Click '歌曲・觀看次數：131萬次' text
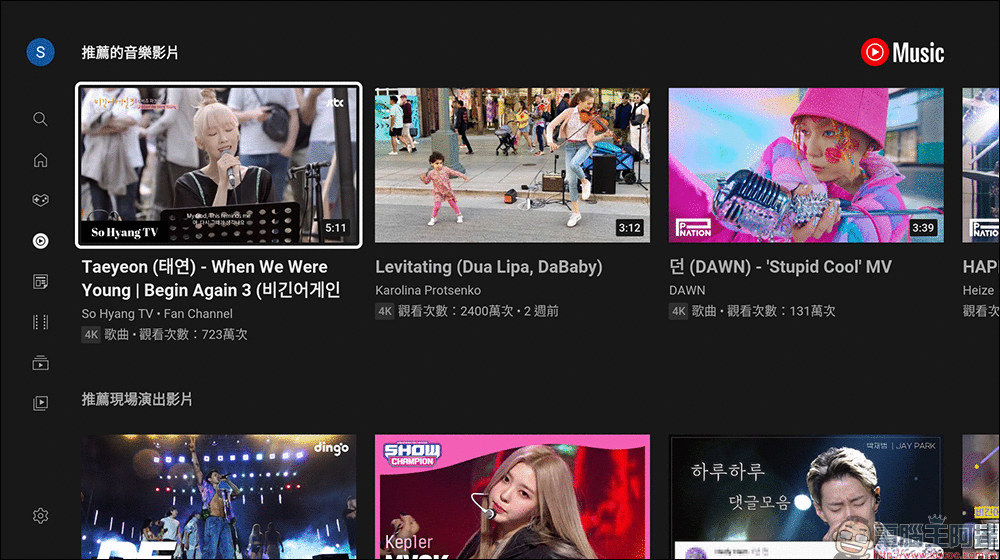The image size is (1000, 560). 763,311
